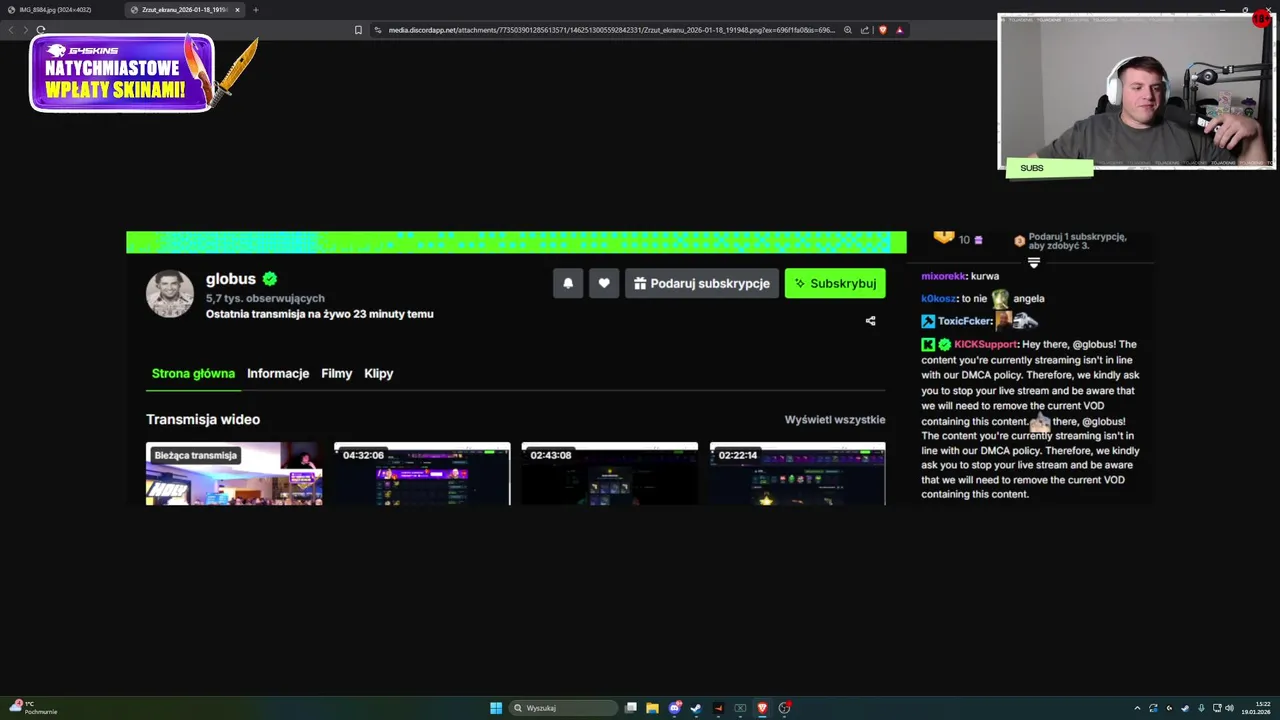Viewport: 1280px width, 720px height.
Task: Click the heart follow icon button
Action: [x=604, y=283]
